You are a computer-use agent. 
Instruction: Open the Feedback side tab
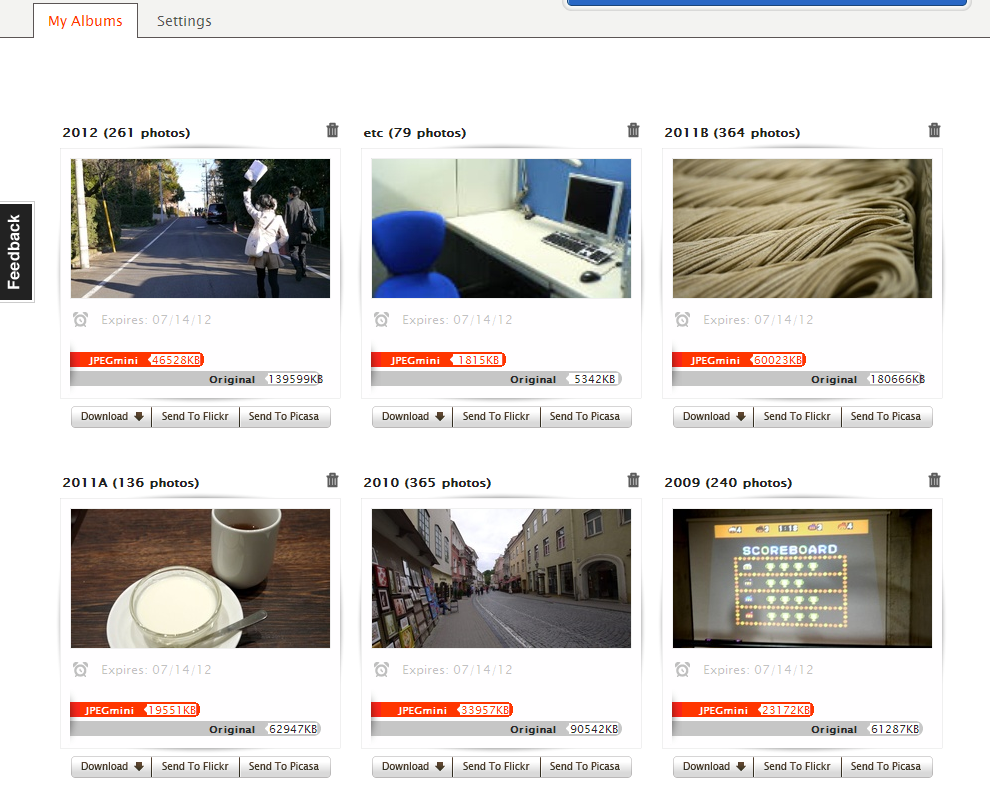pyautogui.click(x=15, y=252)
